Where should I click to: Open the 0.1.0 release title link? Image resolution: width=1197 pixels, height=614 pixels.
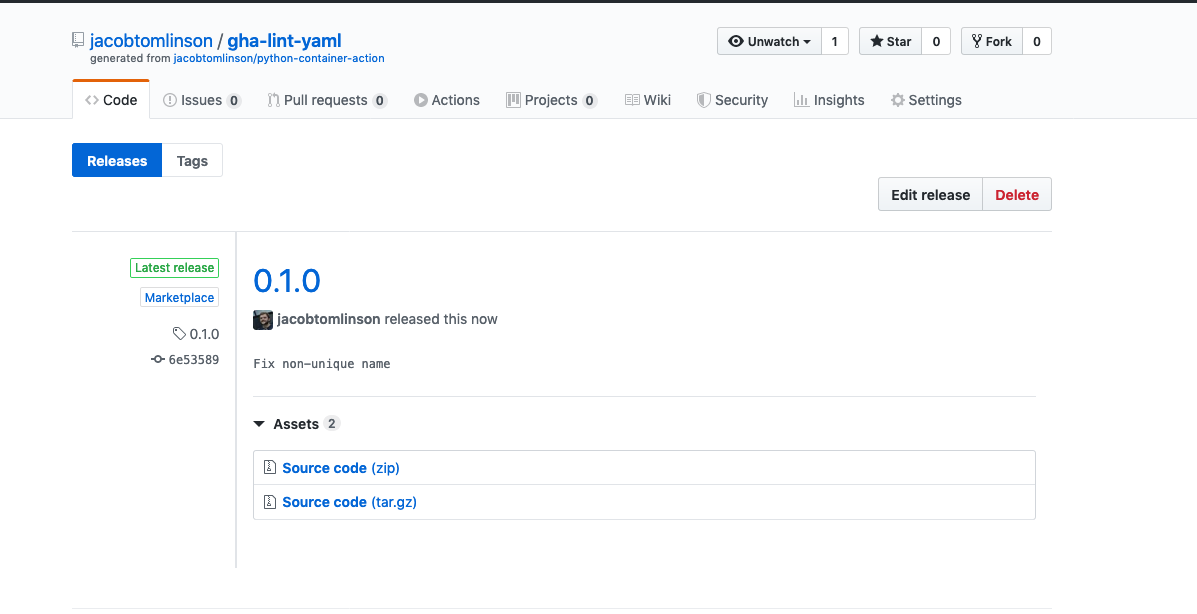287,281
